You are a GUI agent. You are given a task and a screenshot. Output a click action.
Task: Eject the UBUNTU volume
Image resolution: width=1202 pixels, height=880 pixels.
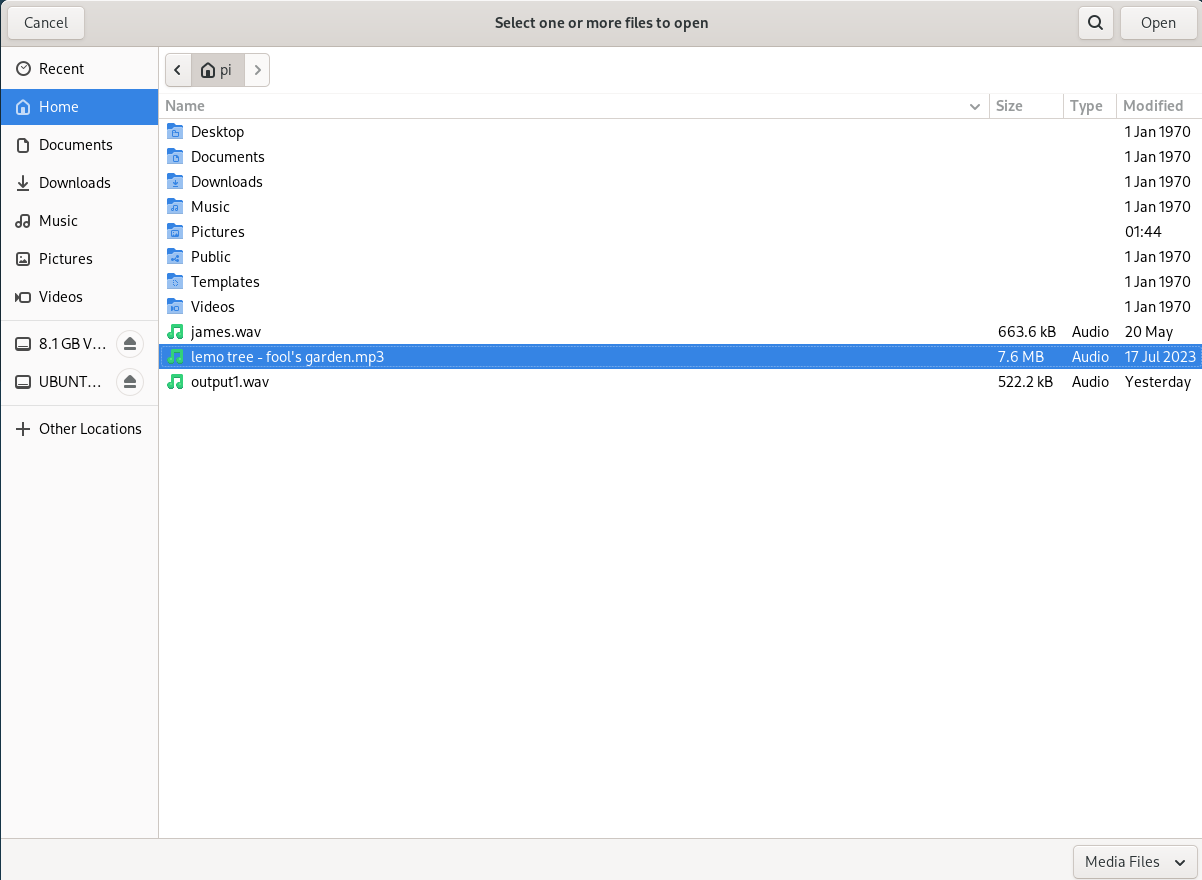tap(129, 382)
